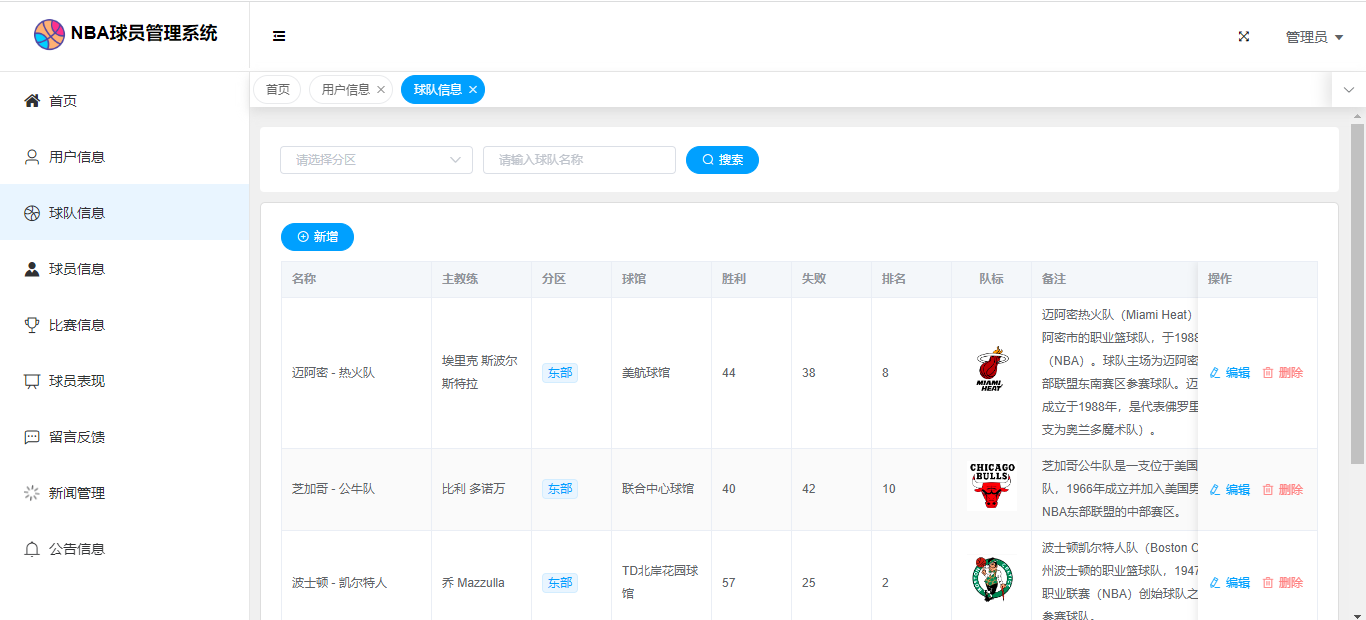This screenshot has height=620, width=1366.
Task: Toggle the sidebar collapse hamburger icon
Action: click(279, 36)
